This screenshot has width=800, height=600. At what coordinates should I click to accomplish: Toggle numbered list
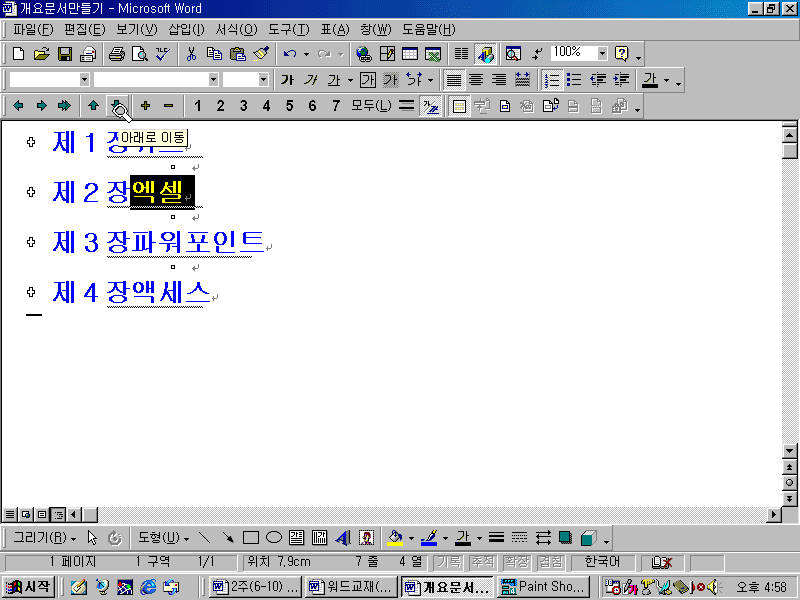[552, 80]
